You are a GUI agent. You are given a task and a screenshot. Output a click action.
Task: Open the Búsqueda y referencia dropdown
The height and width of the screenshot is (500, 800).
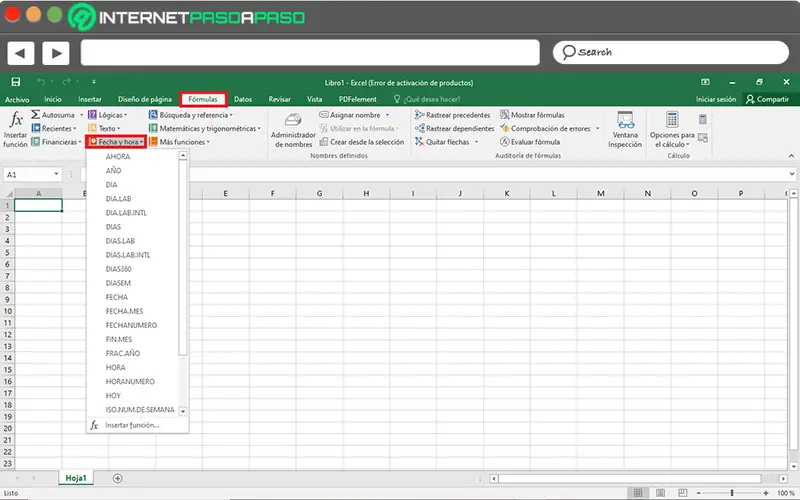(x=191, y=115)
